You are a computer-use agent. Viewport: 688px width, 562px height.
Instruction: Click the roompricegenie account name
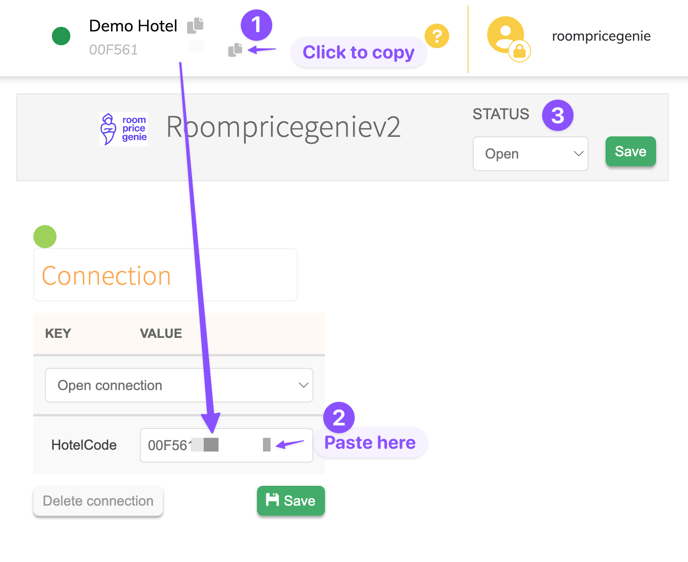coord(601,36)
